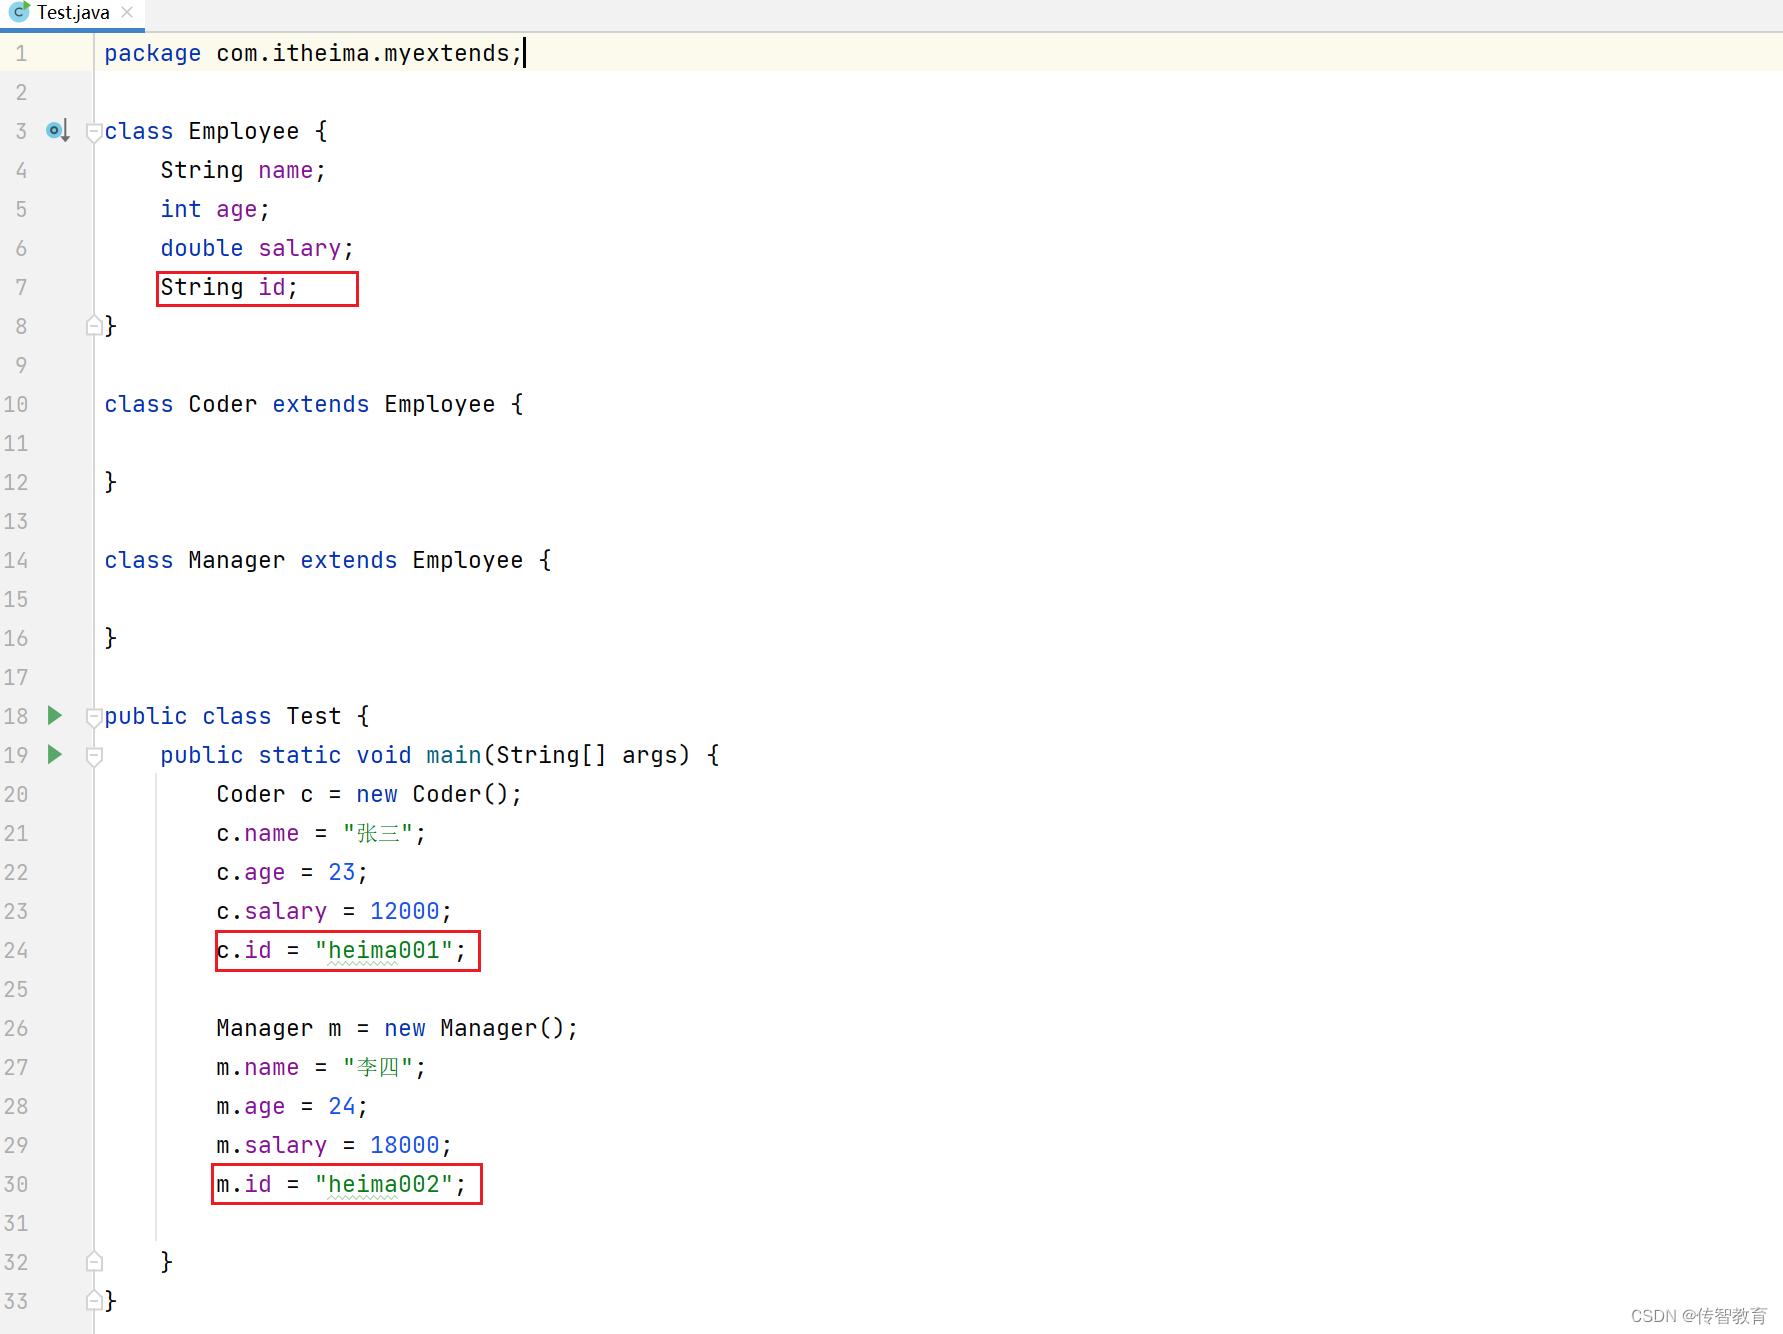The image size is (1783, 1334).
Task: Click the value 18000 in m.salary
Action: (405, 1145)
